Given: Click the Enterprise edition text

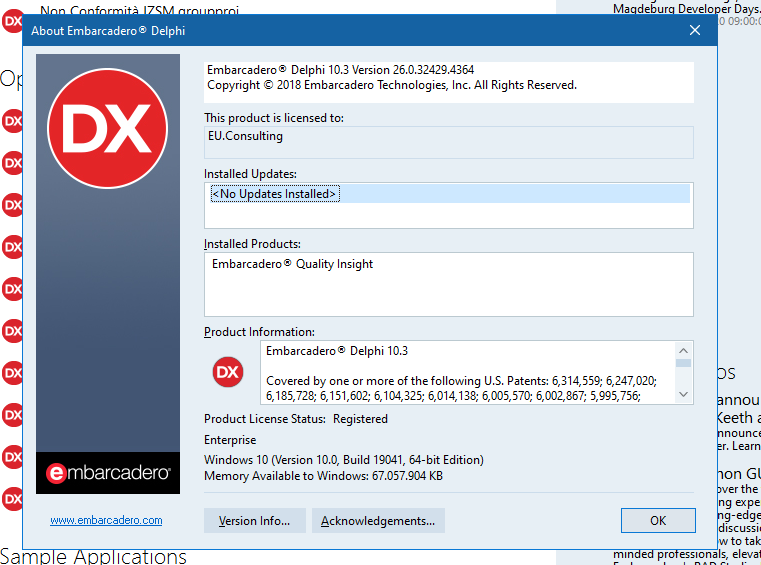Looking at the screenshot, I should (230, 440).
